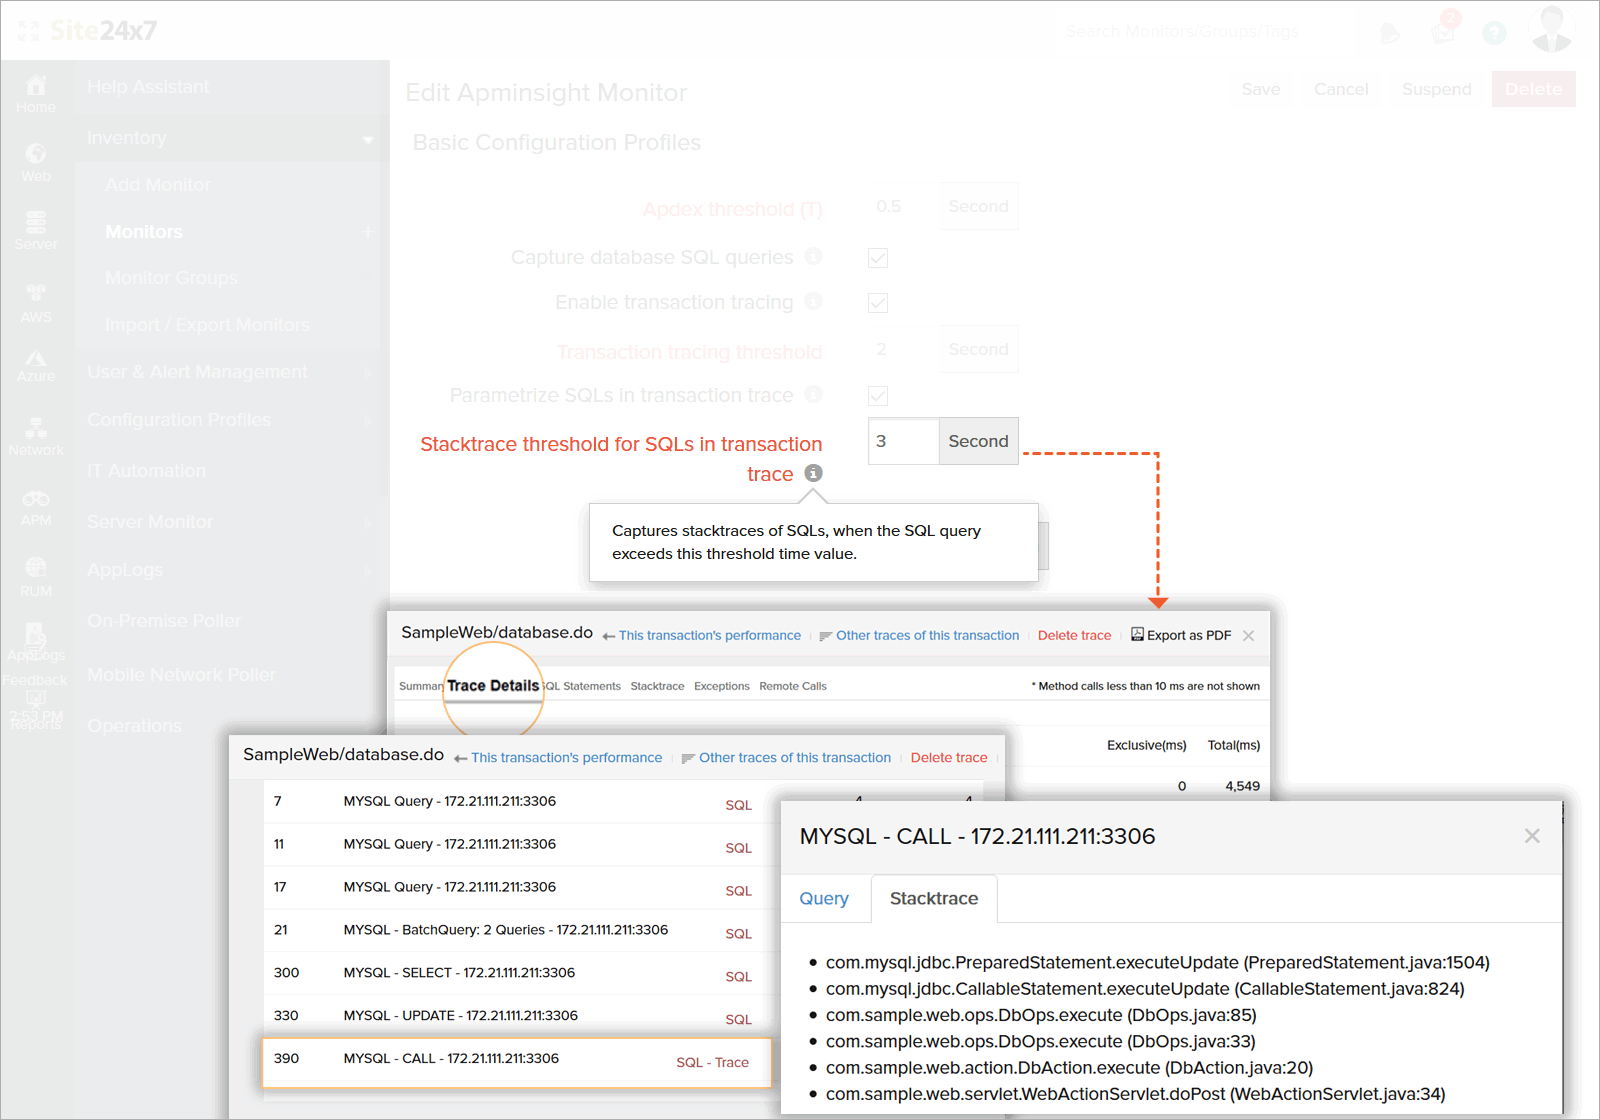Screen dimensions: 1600x1120
Task: Click the Transaction tracing threshold field showing 2
Action: (904, 349)
